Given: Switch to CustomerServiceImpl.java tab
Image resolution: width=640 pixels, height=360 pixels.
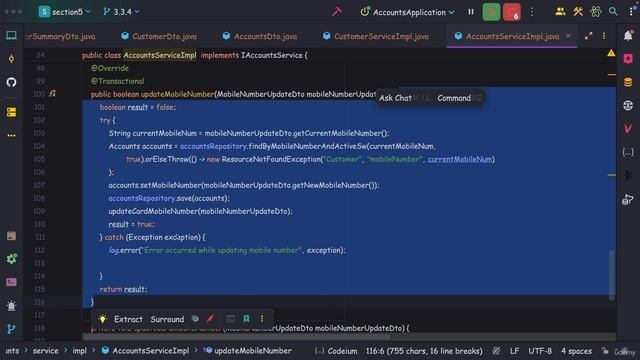Looking at the screenshot, I should (x=376, y=36).
